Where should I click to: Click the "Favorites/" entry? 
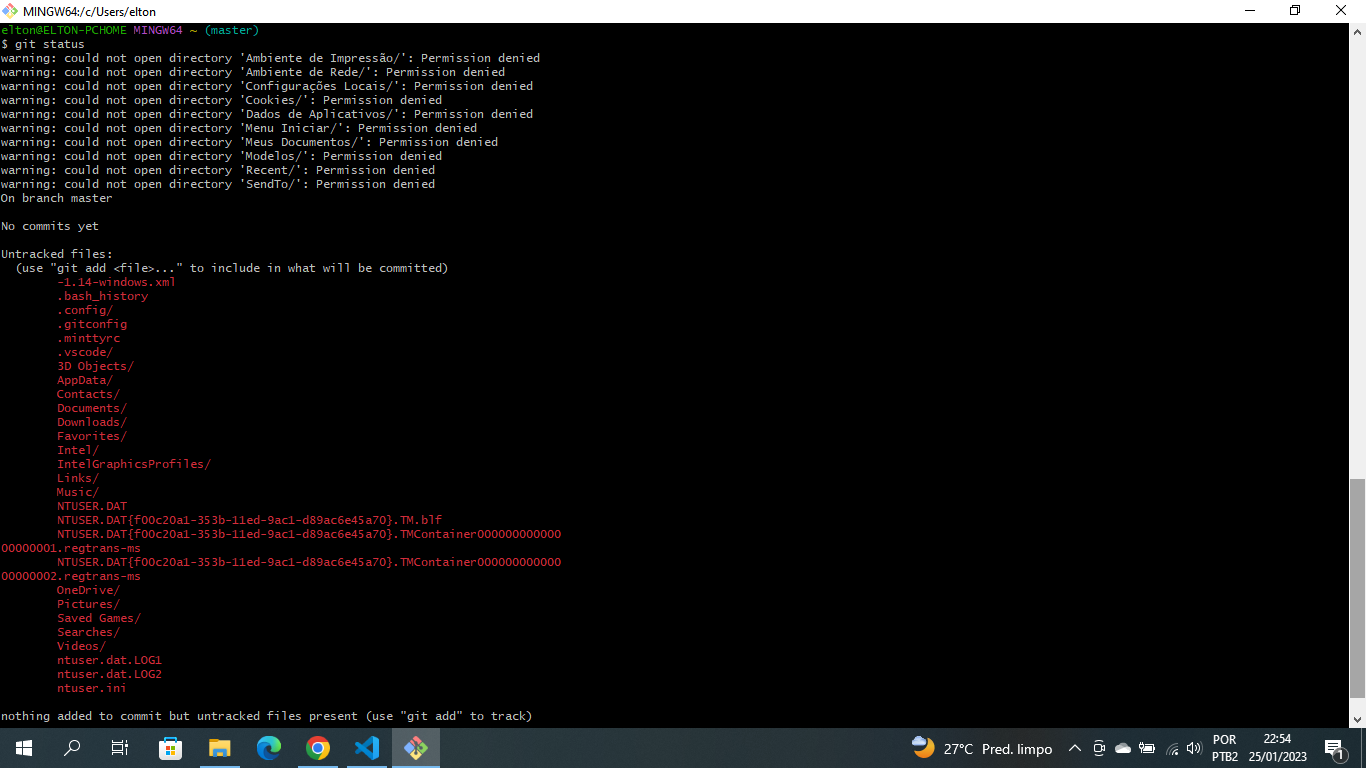[x=92, y=436]
